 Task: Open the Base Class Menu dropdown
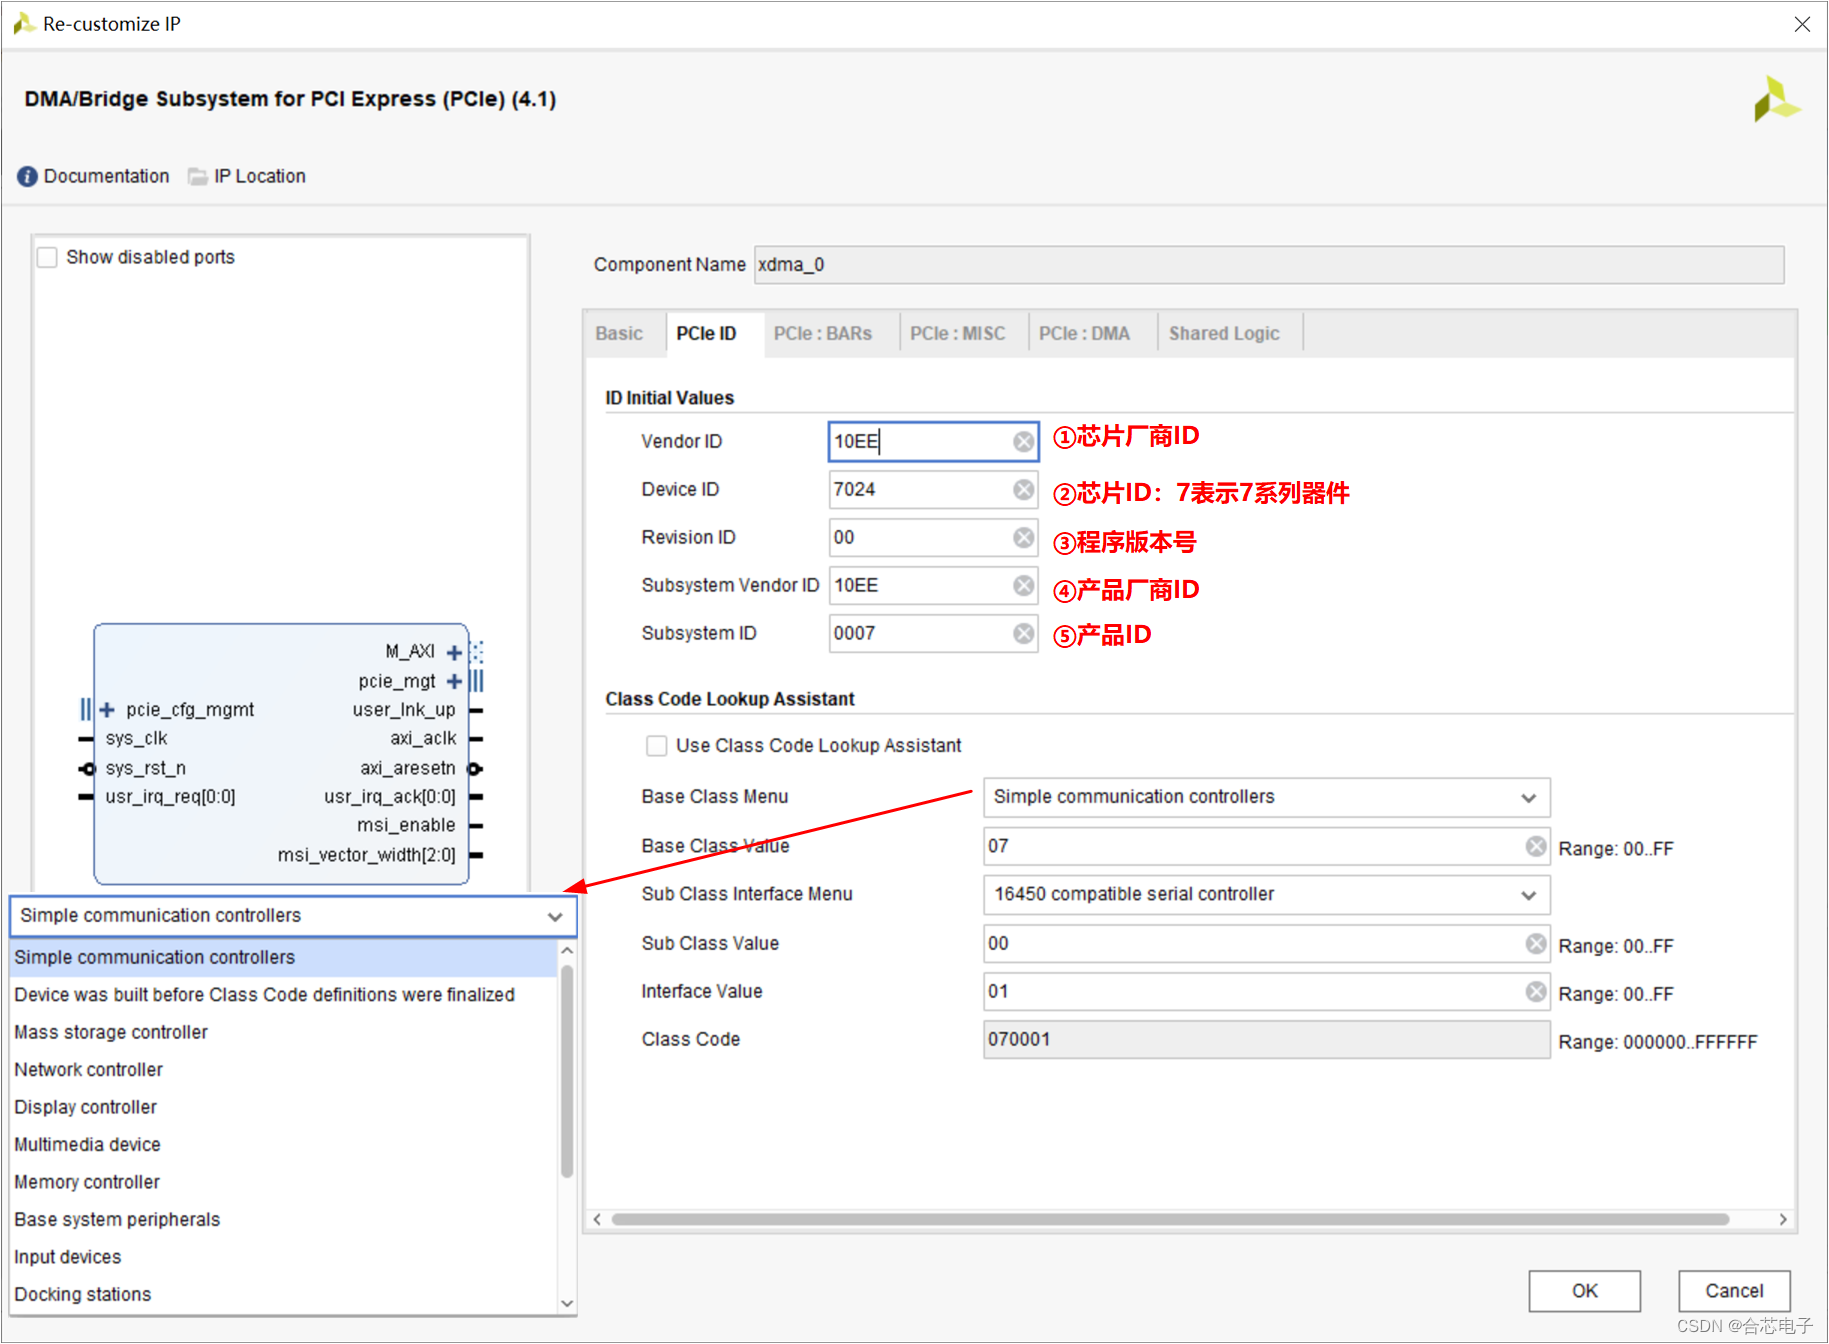tap(1266, 798)
